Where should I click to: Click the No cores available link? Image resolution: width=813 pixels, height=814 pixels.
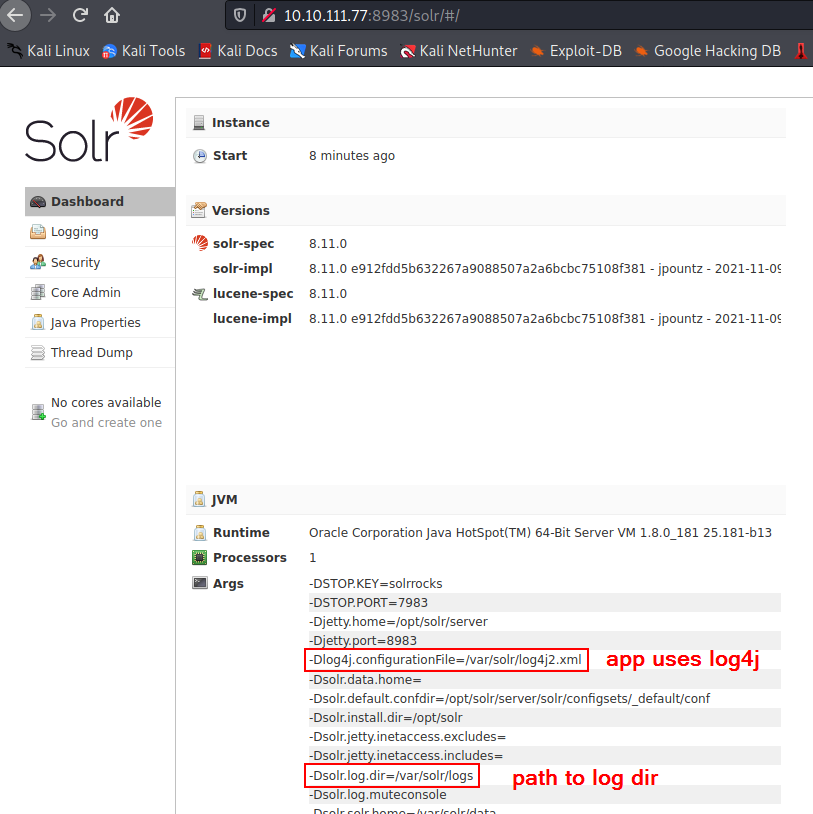tap(105, 402)
